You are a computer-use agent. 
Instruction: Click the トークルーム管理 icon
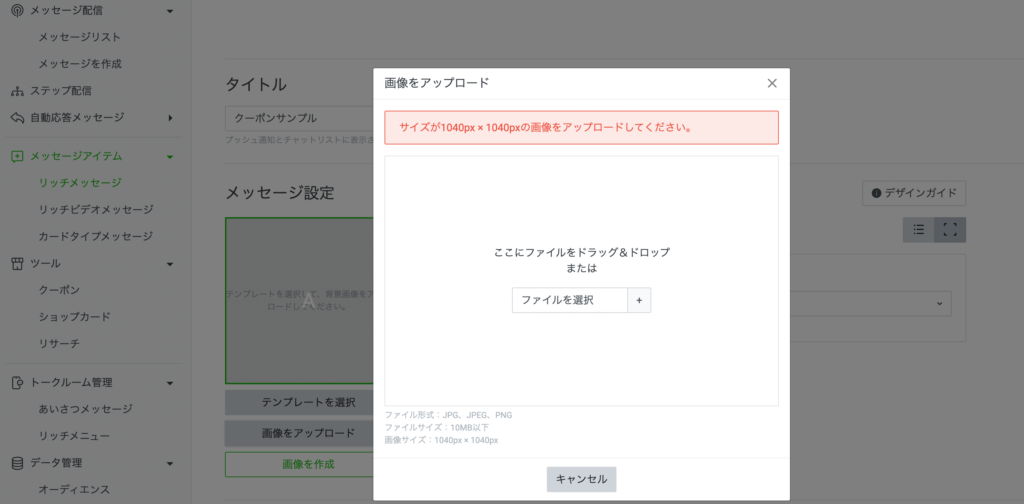[17, 382]
